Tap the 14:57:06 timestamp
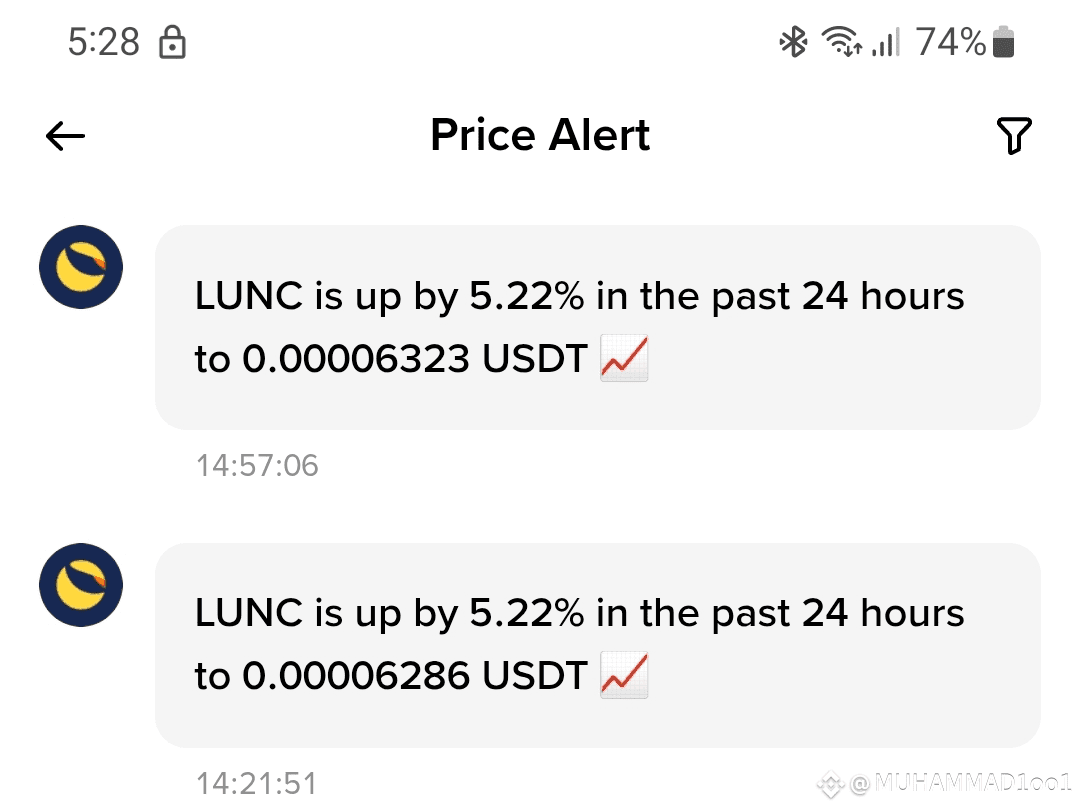Screen dimensions: 1080x810 coord(257,466)
